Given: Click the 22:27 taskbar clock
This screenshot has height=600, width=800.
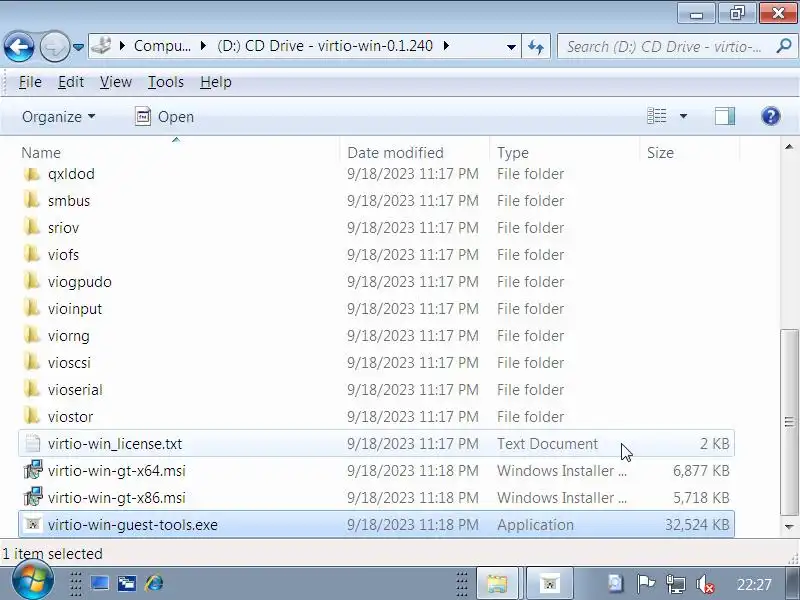Looking at the screenshot, I should click(x=754, y=584).
